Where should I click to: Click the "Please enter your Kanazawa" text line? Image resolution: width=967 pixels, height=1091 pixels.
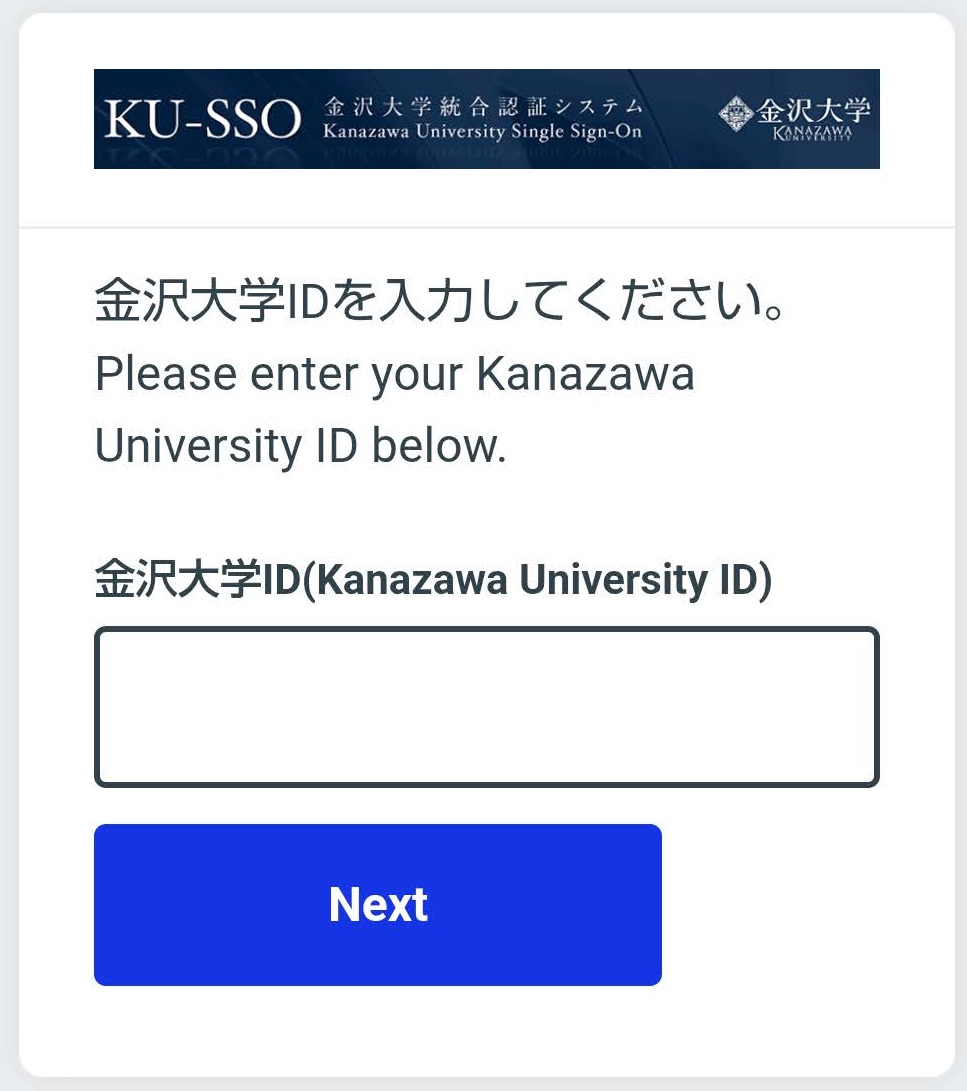click(394, 376)
